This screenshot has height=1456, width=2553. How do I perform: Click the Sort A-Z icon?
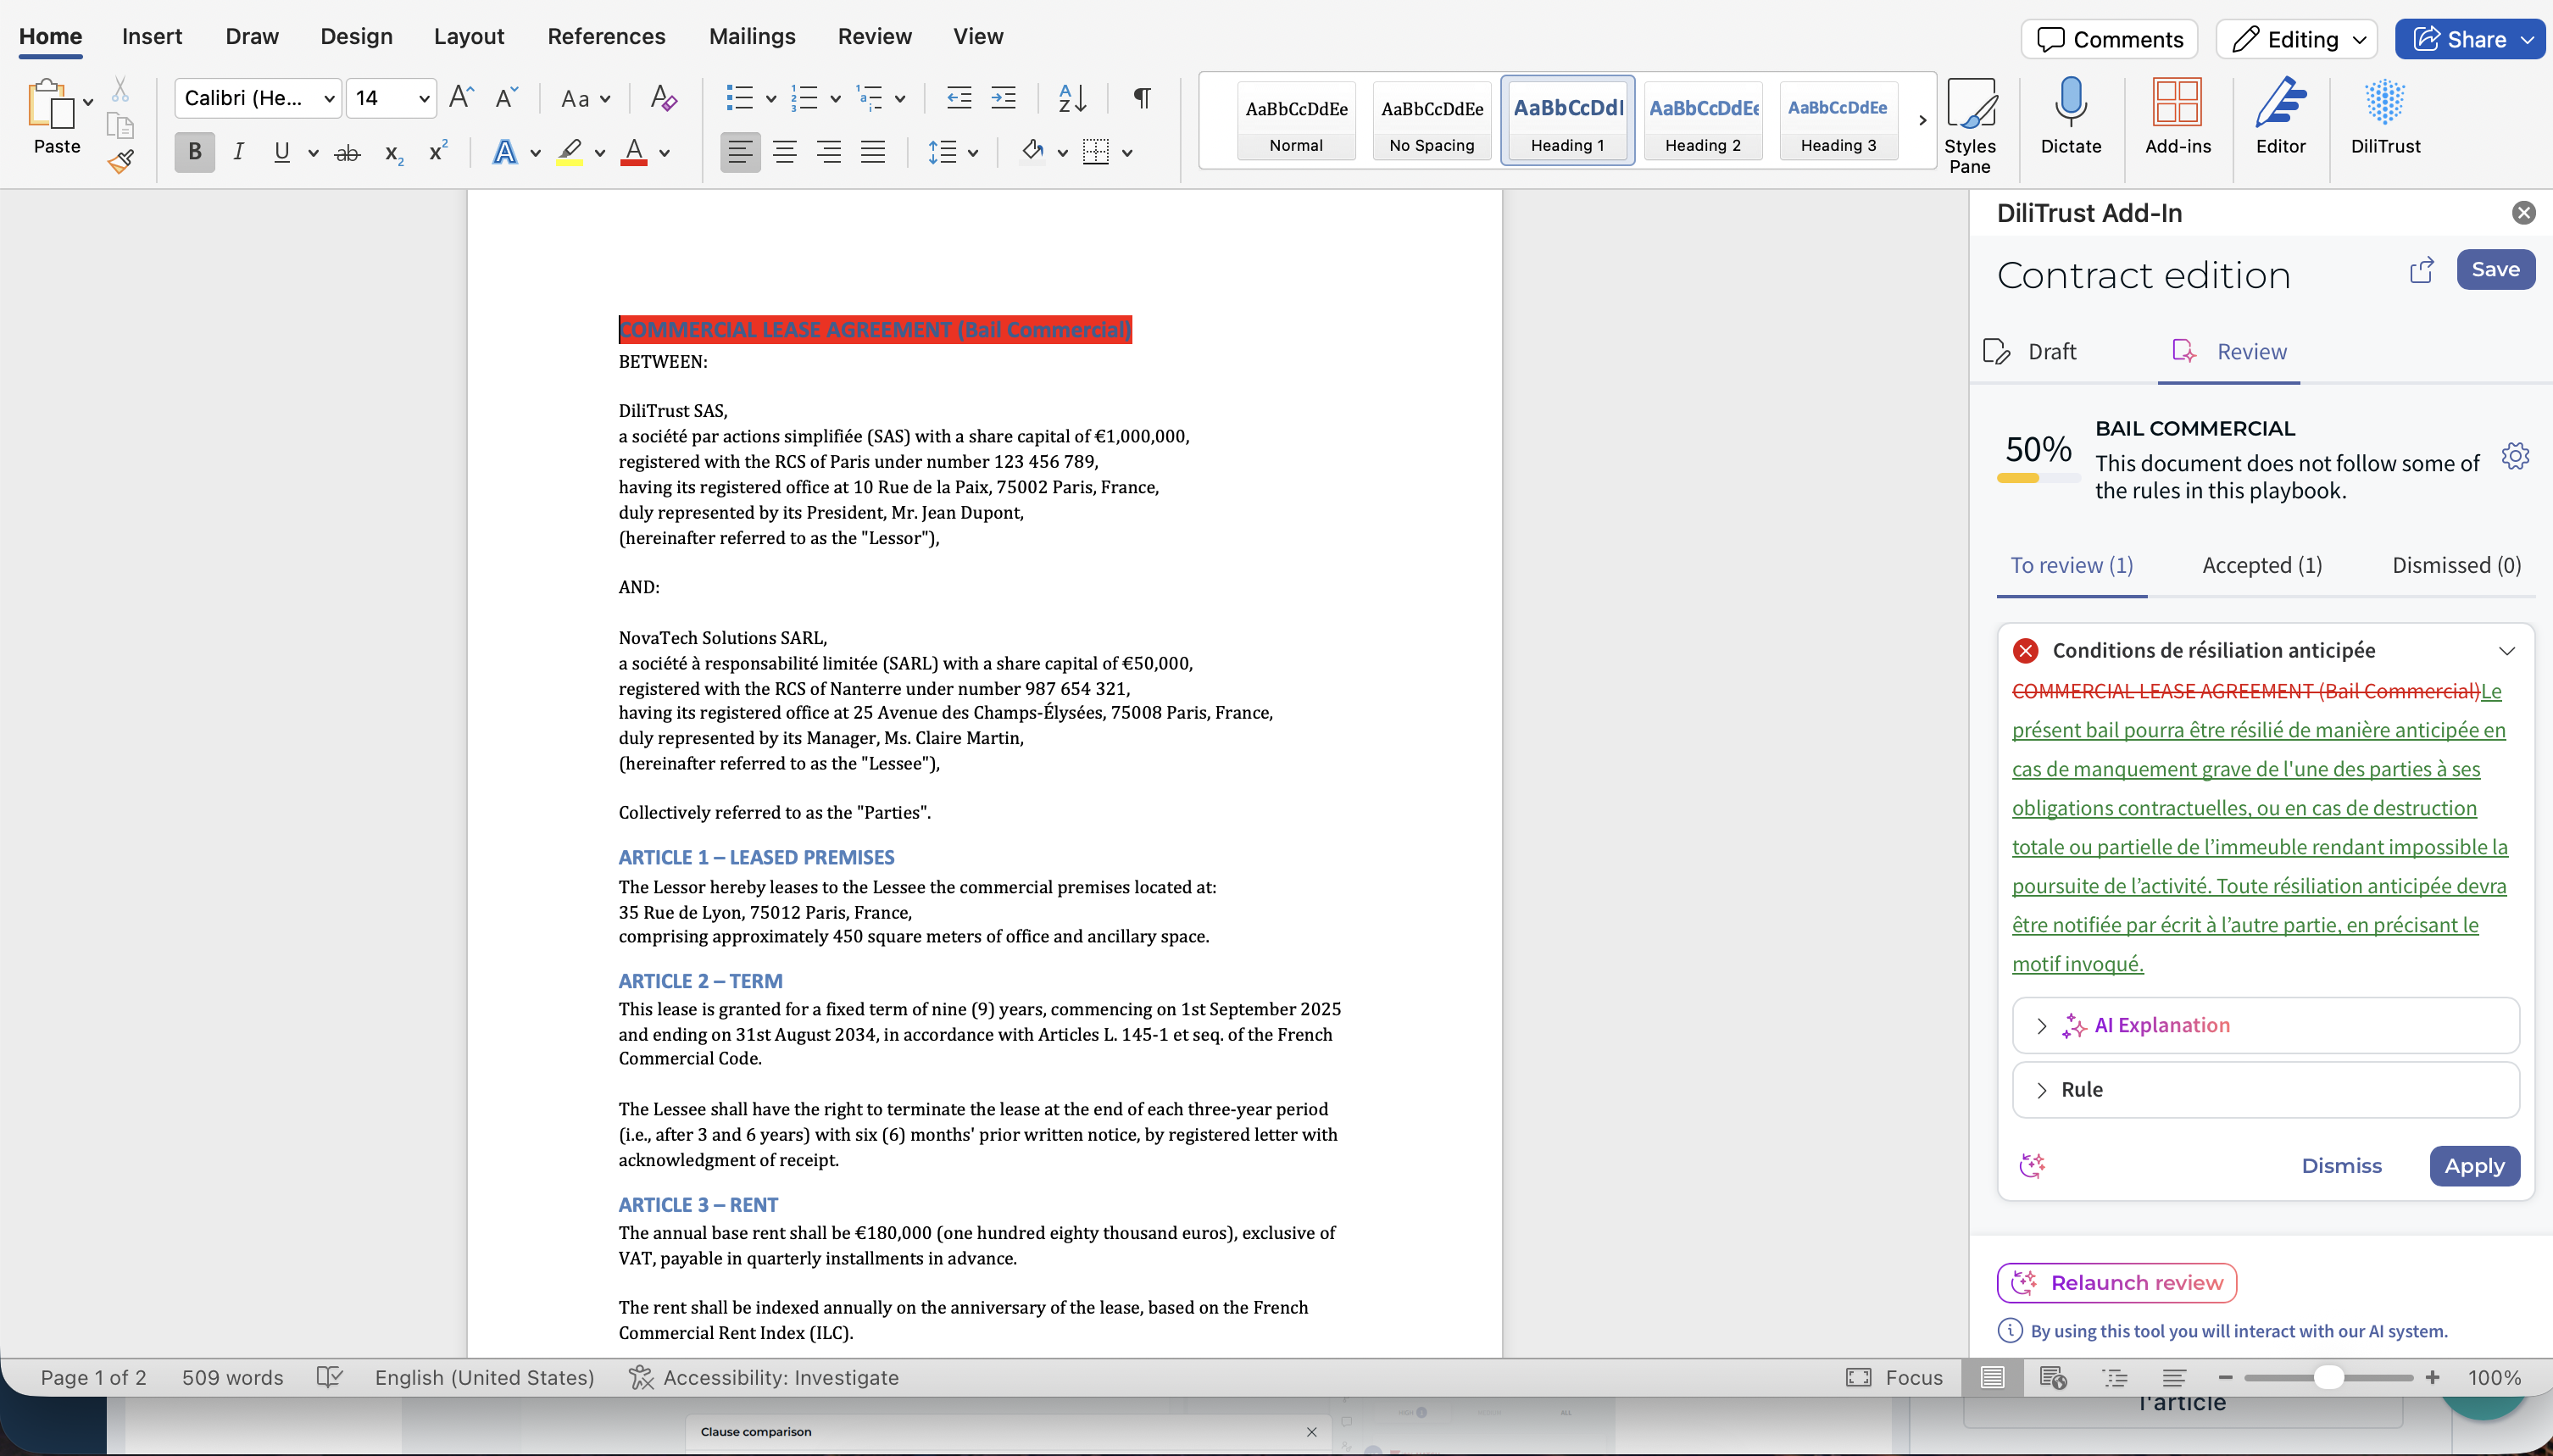[x=1071, y=98]
